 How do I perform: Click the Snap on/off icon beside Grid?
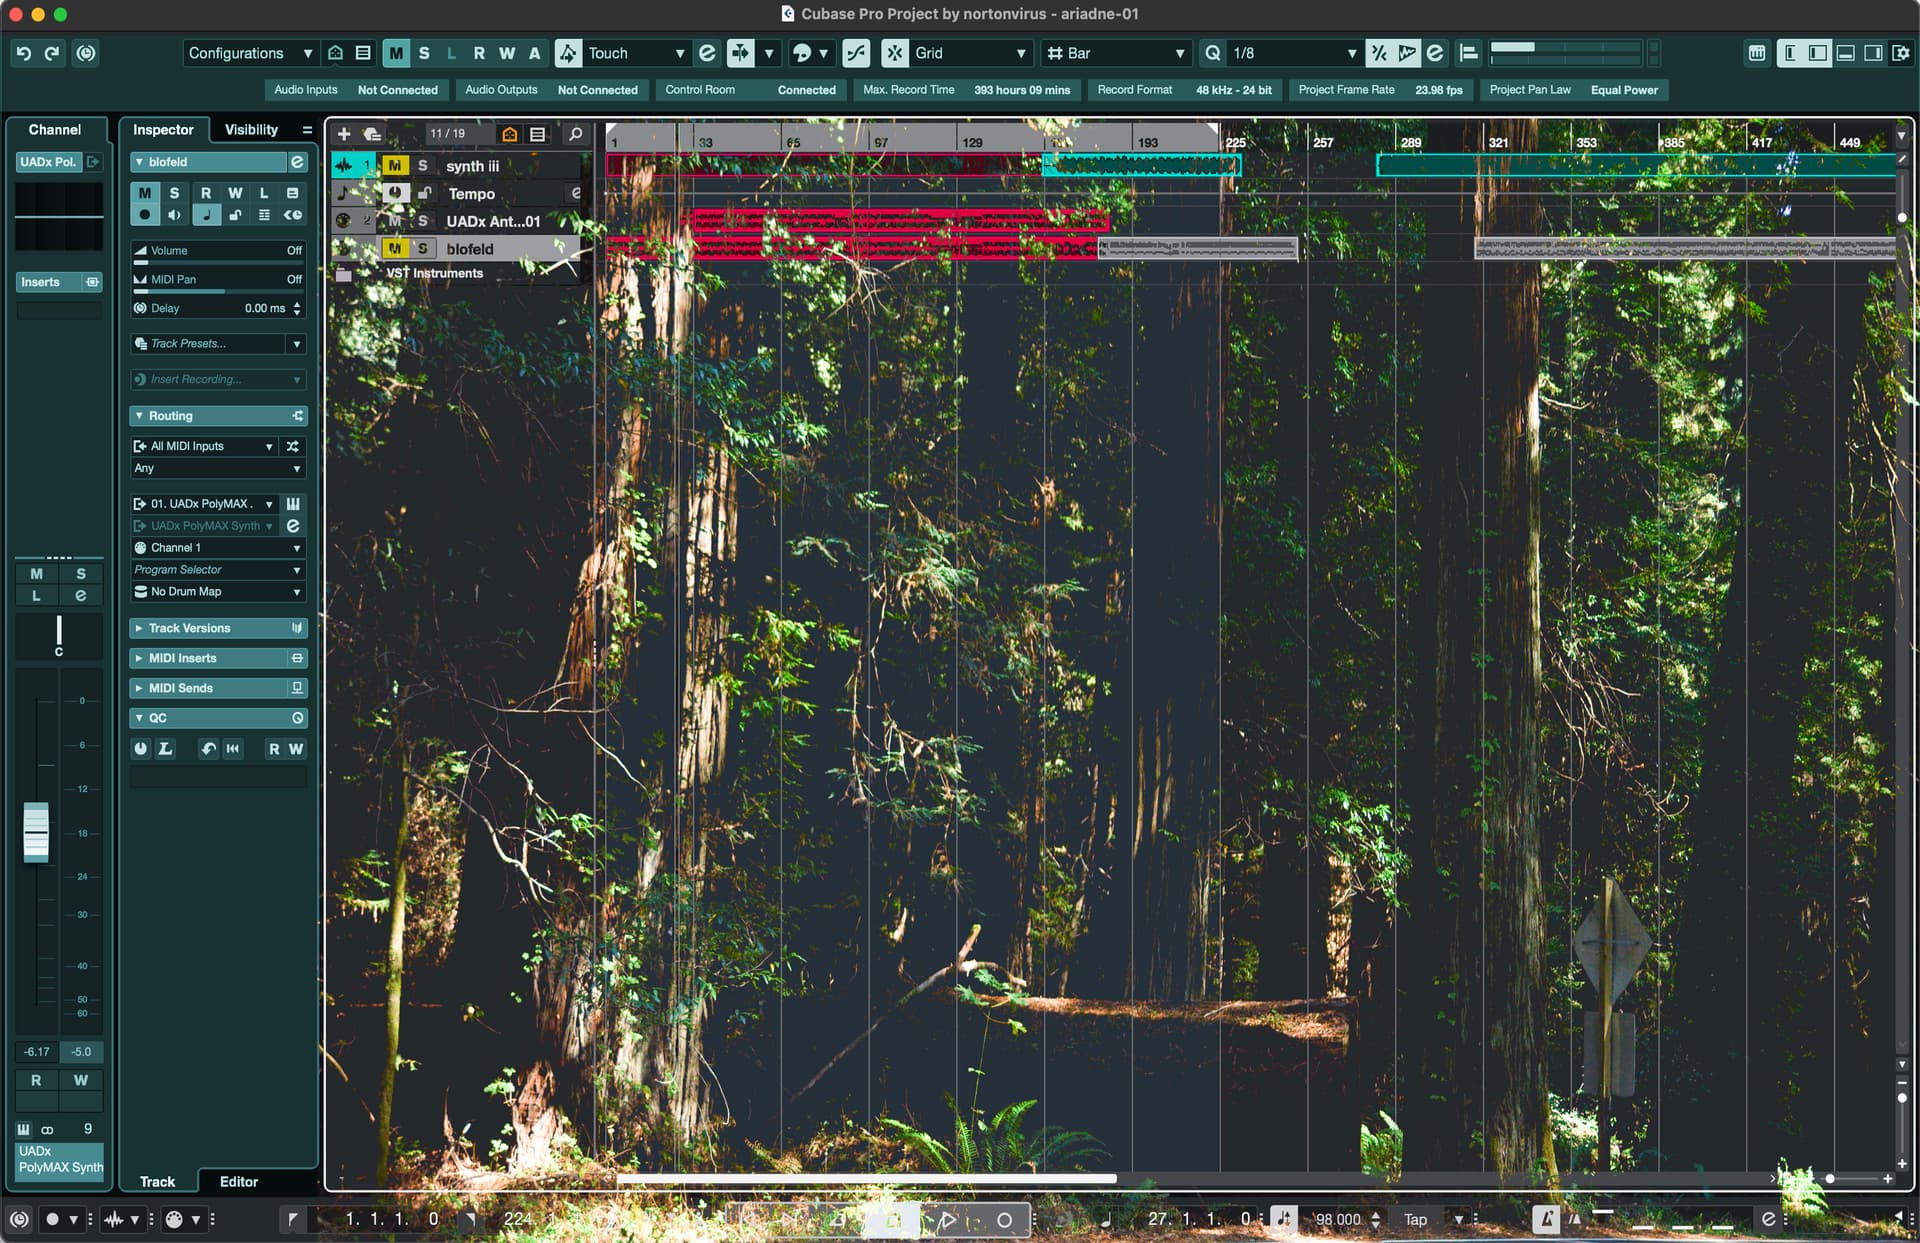click(x=895, y=53)
